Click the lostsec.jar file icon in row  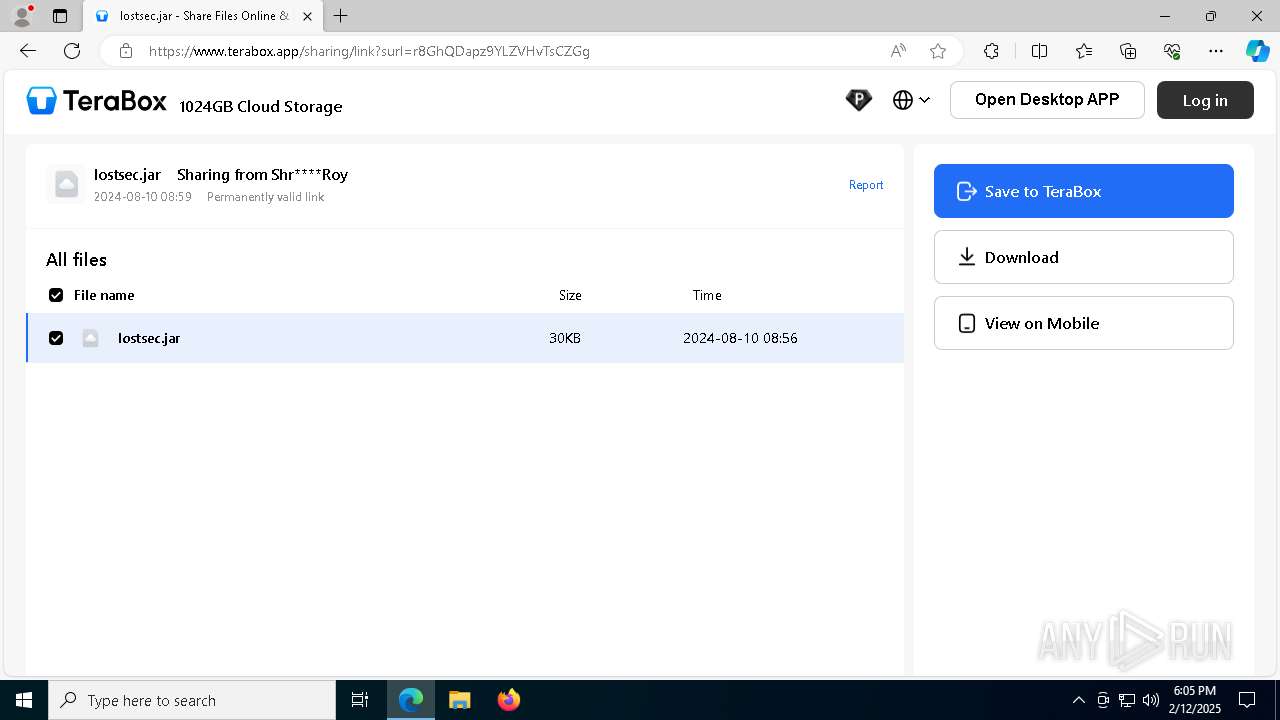coord(90,338)
